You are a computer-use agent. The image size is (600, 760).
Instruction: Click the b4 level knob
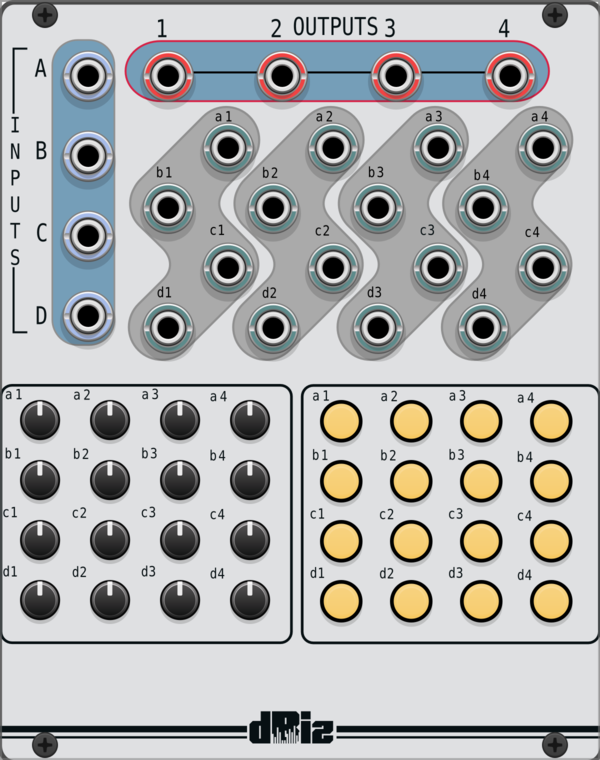pos(250,480)
